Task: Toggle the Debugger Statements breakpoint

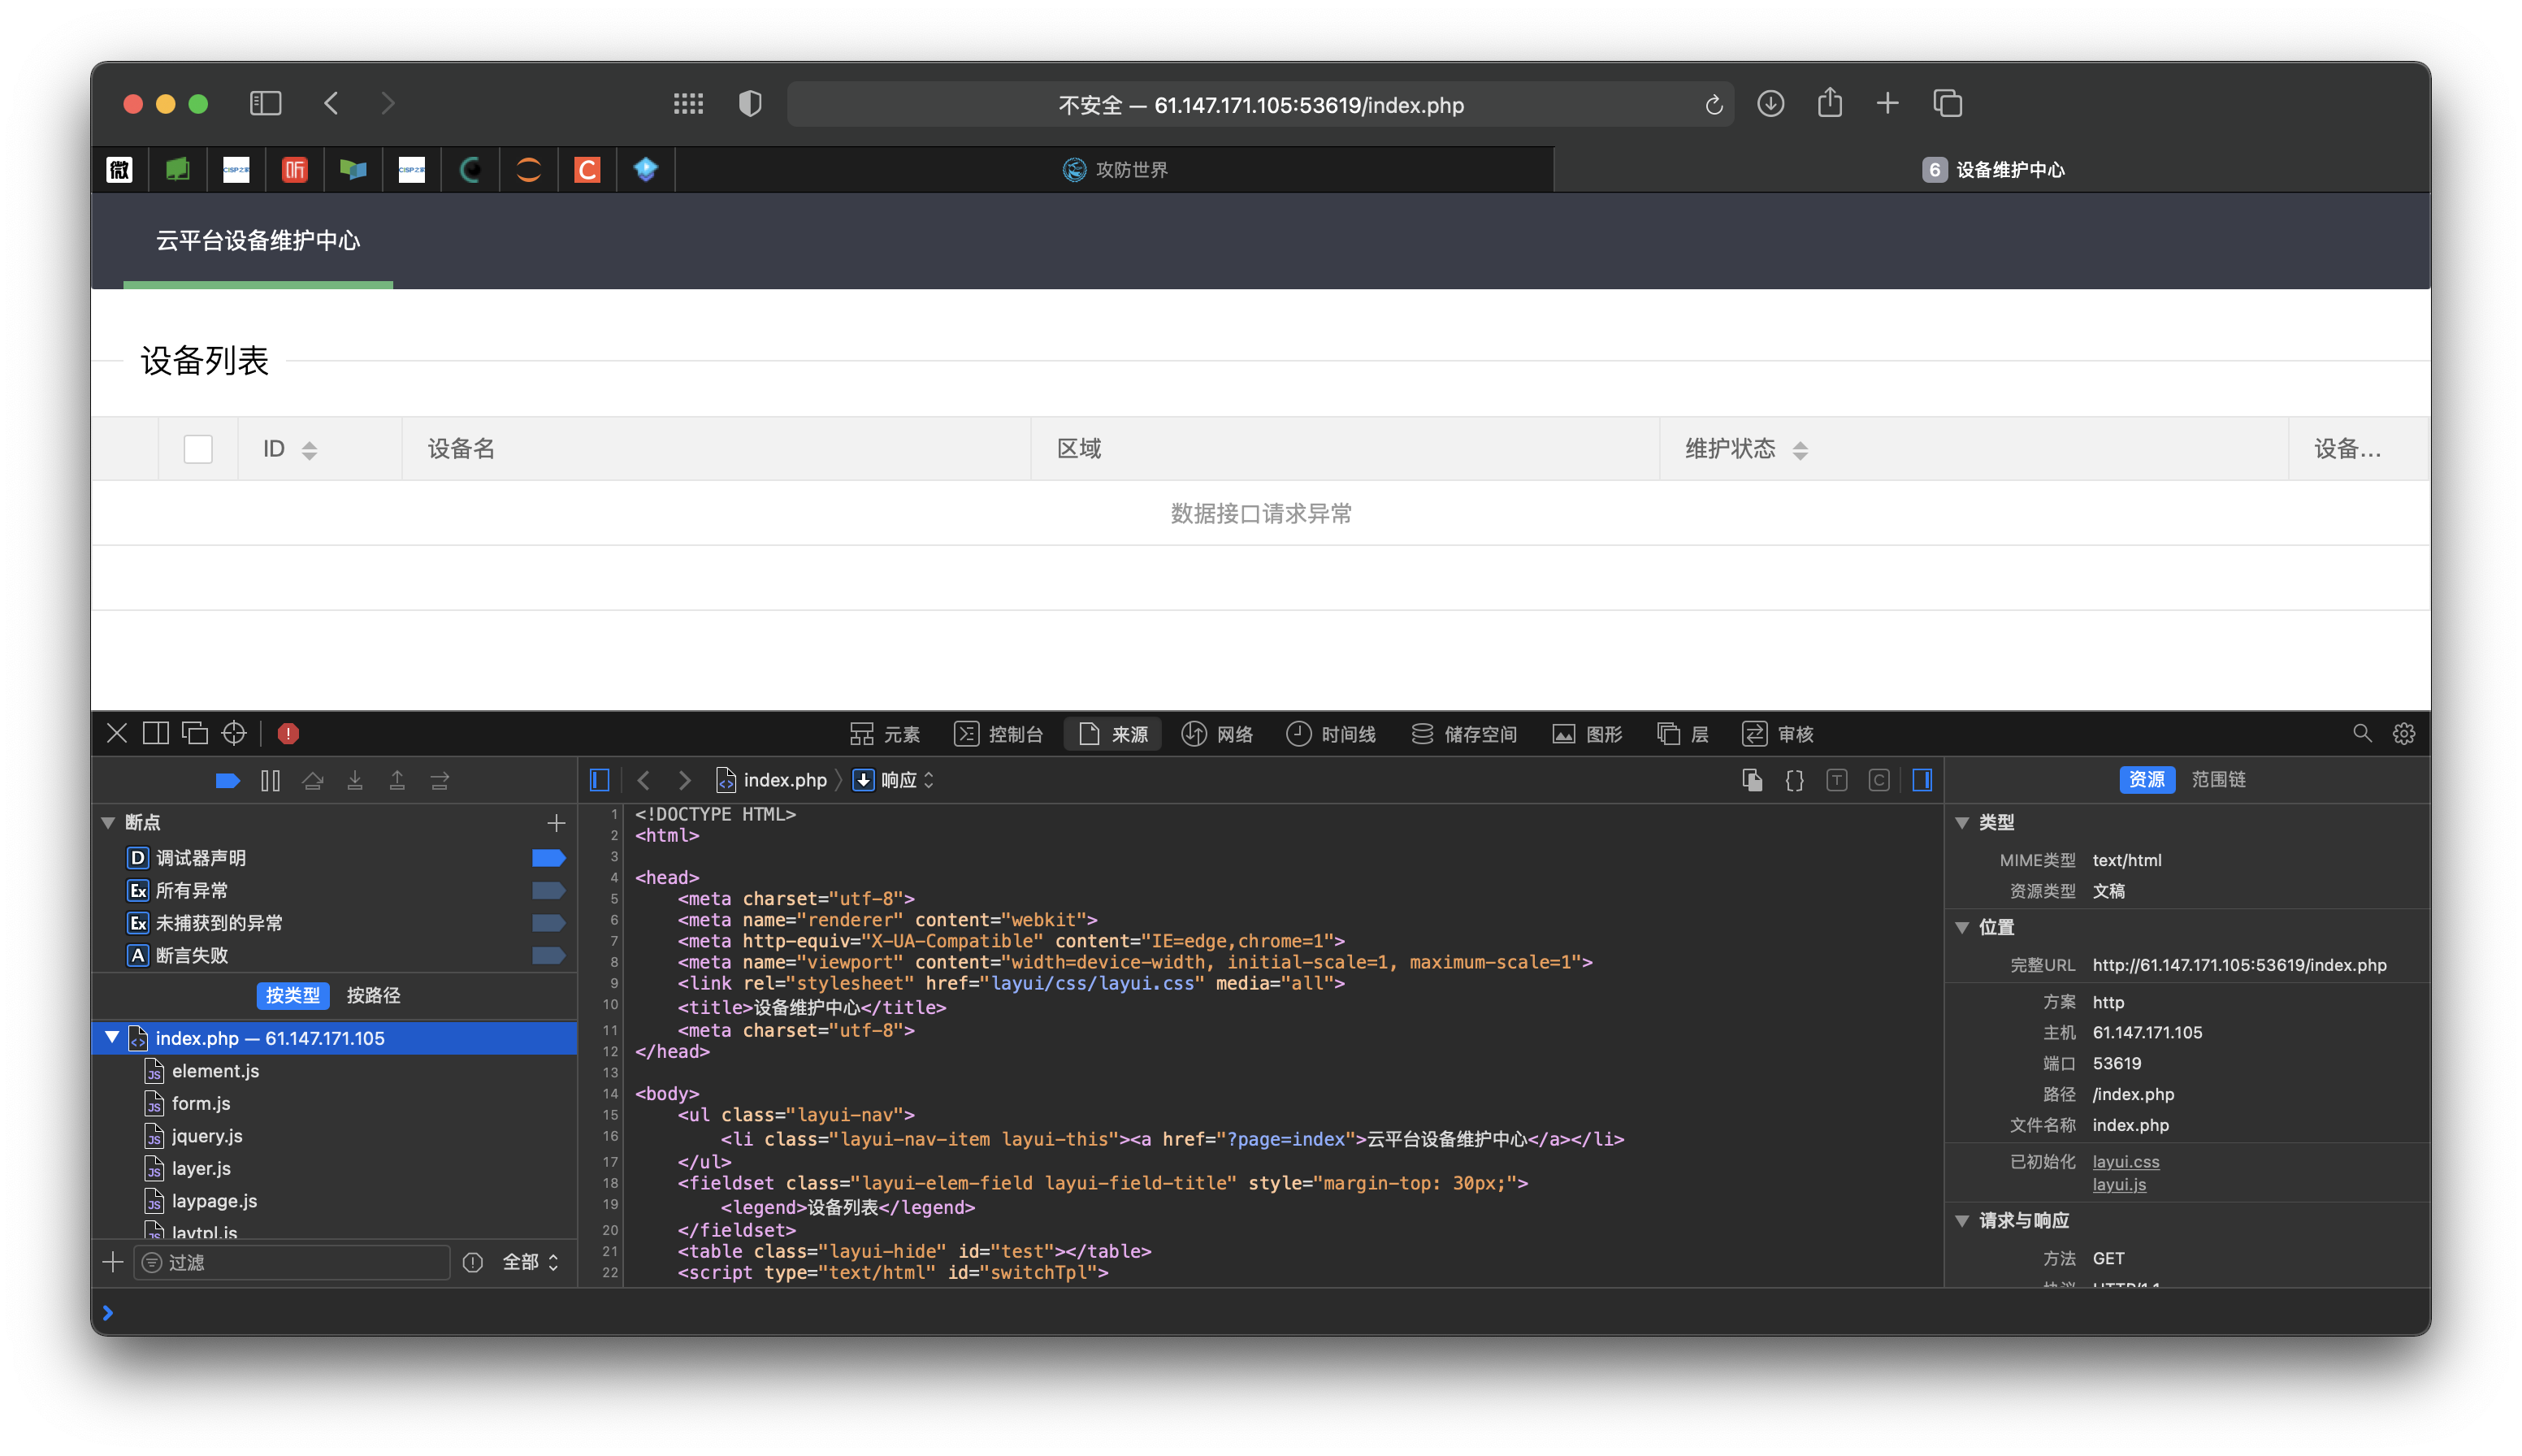Action: click(x=548, y=858)
